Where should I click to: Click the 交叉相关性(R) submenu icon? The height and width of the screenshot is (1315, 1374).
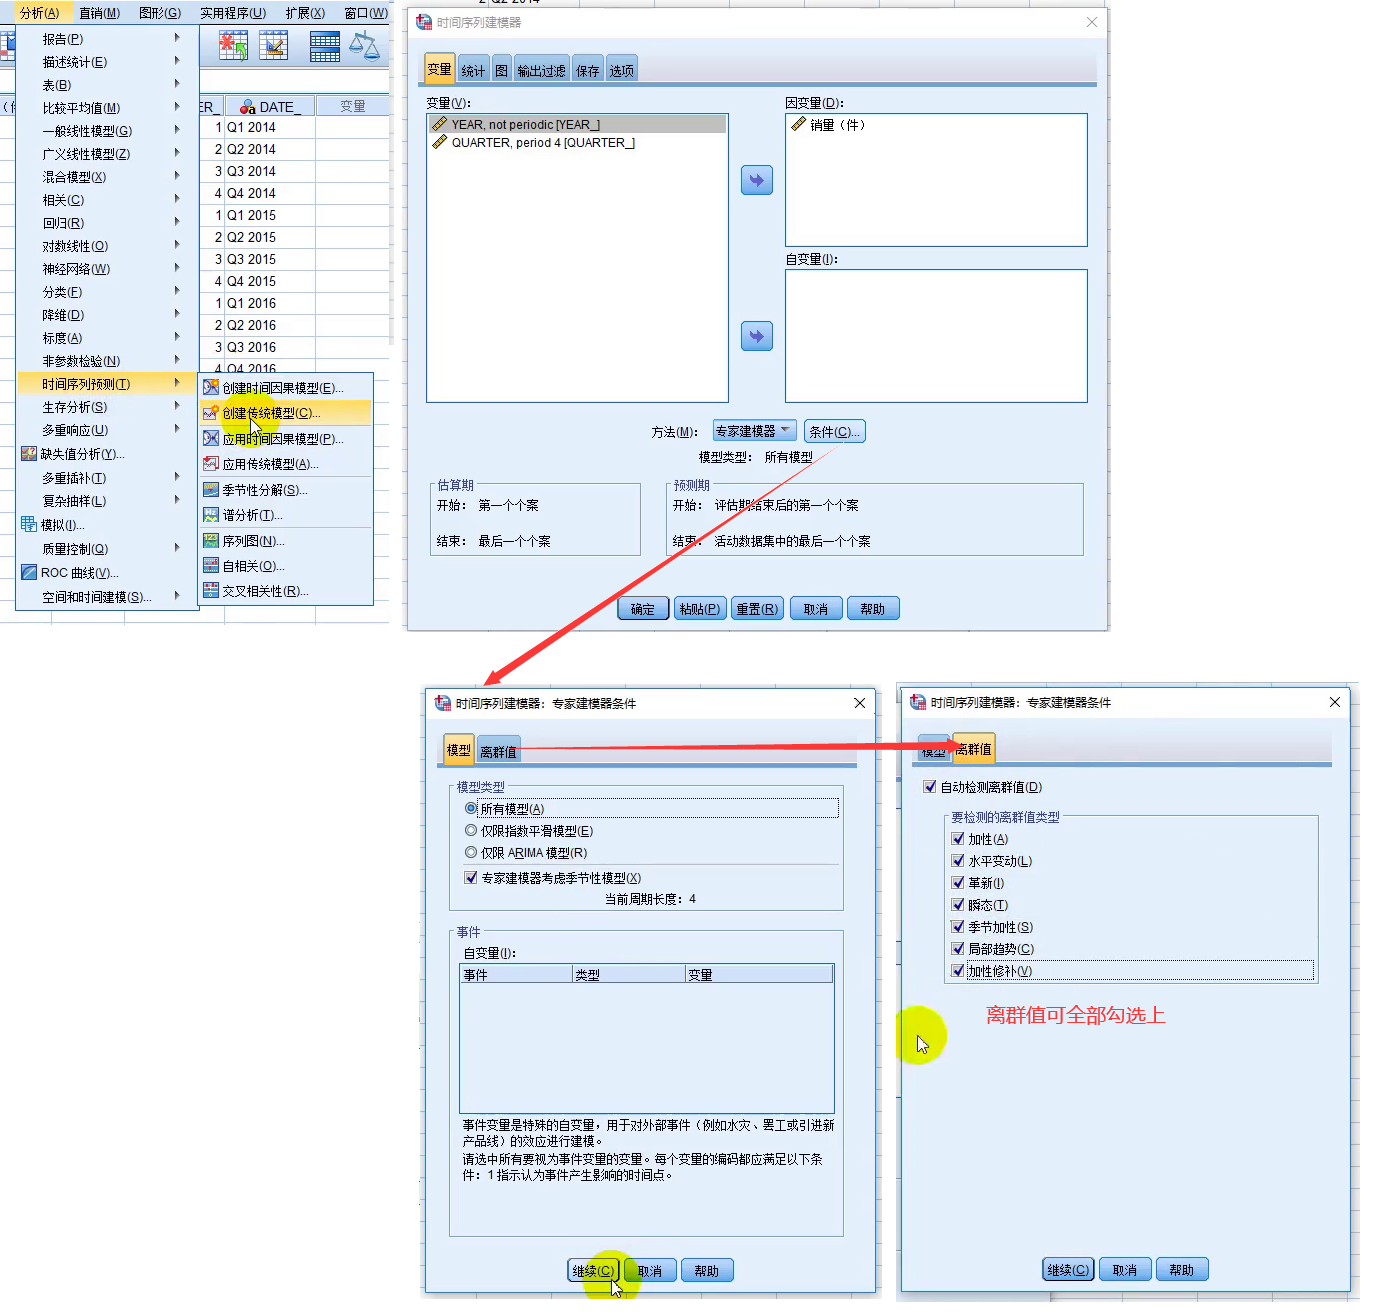coord(211,590)
